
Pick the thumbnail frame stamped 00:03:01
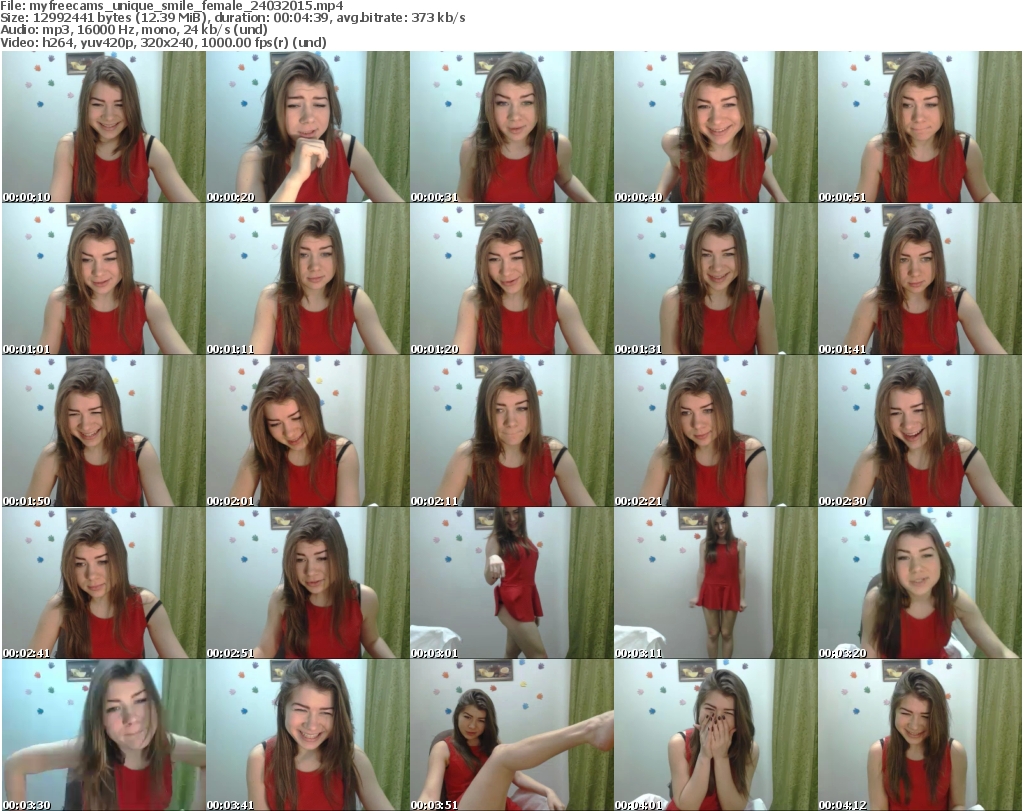(x=511, y=583)
